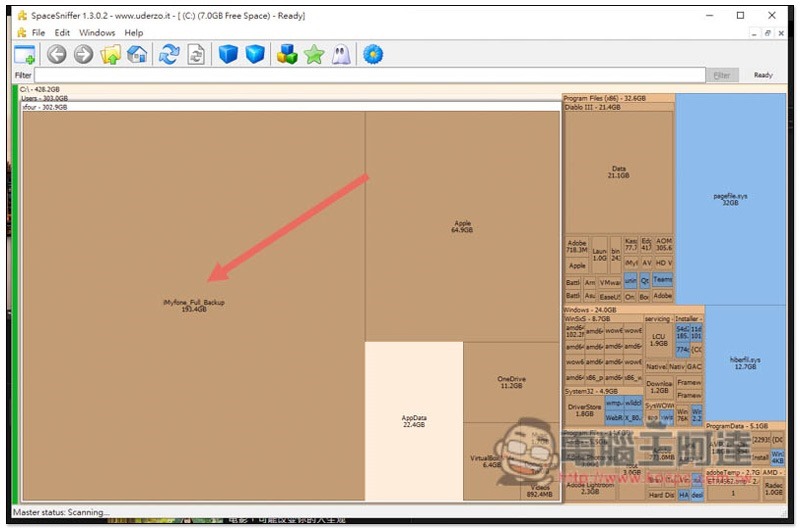Image resolution: width=800 pixels, height=530 pixels.
Task: Click the ProgramData - 5.1GB header
Action: coord(744,425)
